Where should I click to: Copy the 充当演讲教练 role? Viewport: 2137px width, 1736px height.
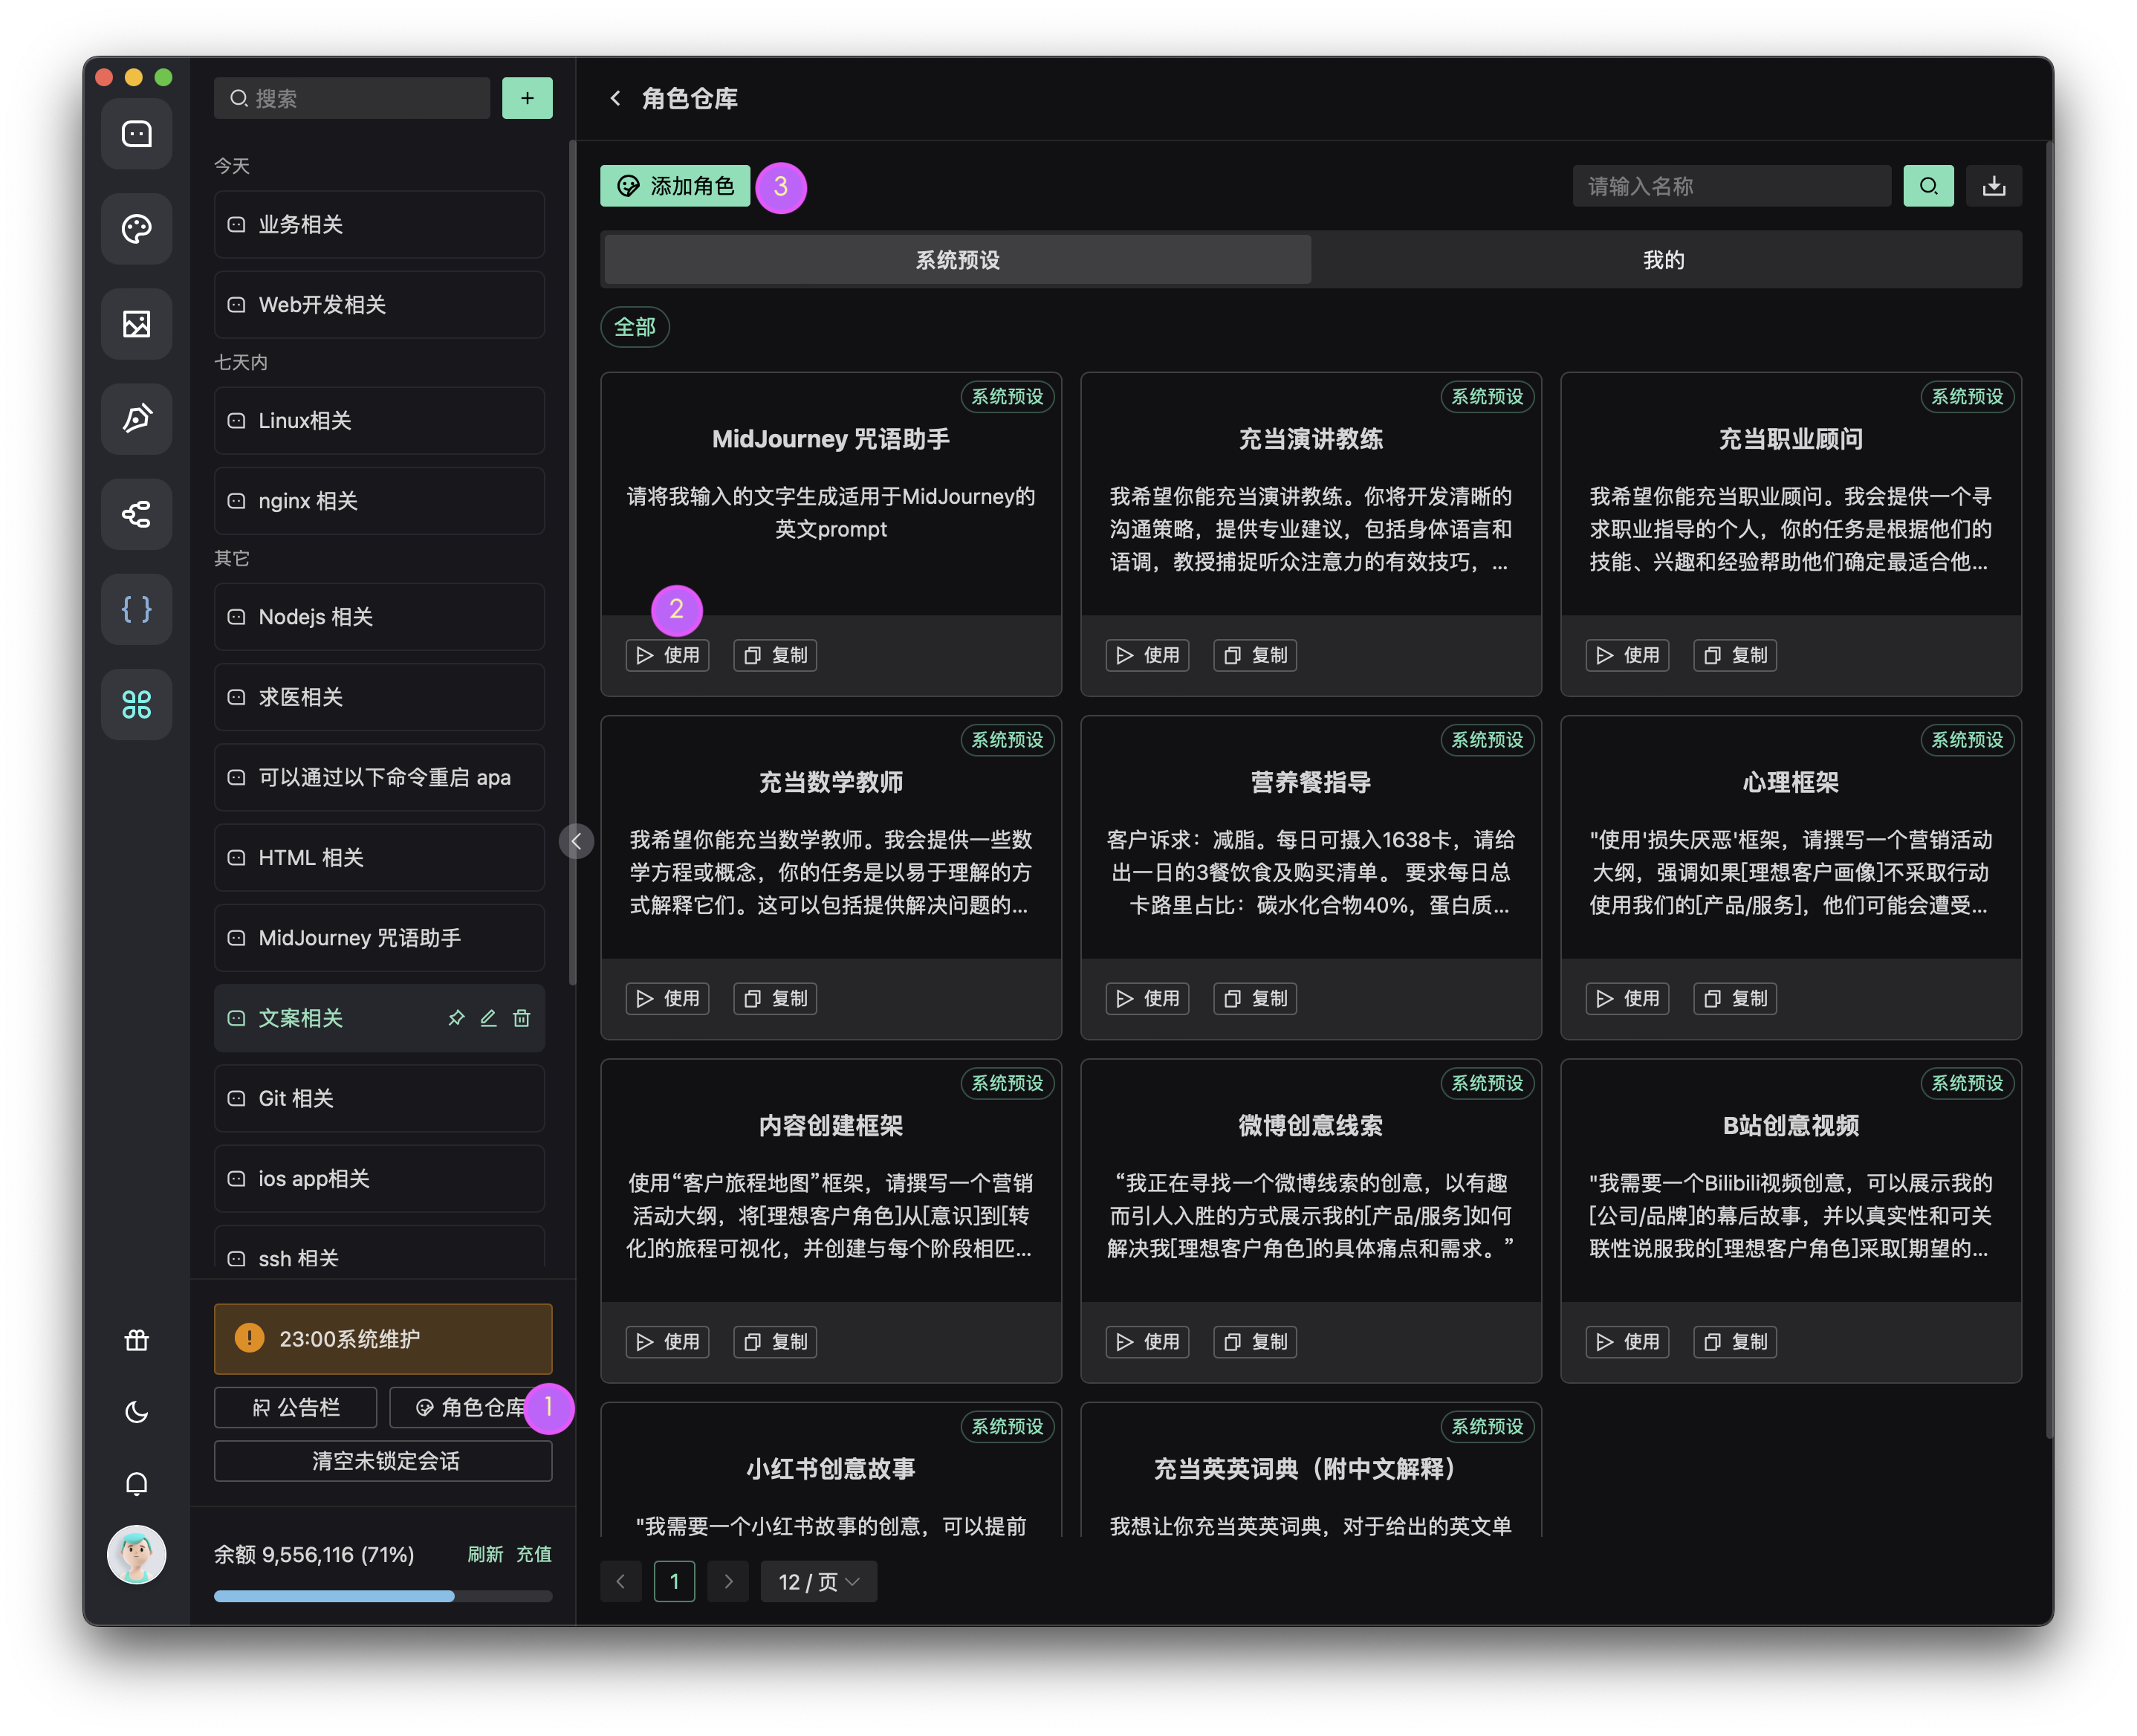pyautogui.click(x=1255, y=655)
